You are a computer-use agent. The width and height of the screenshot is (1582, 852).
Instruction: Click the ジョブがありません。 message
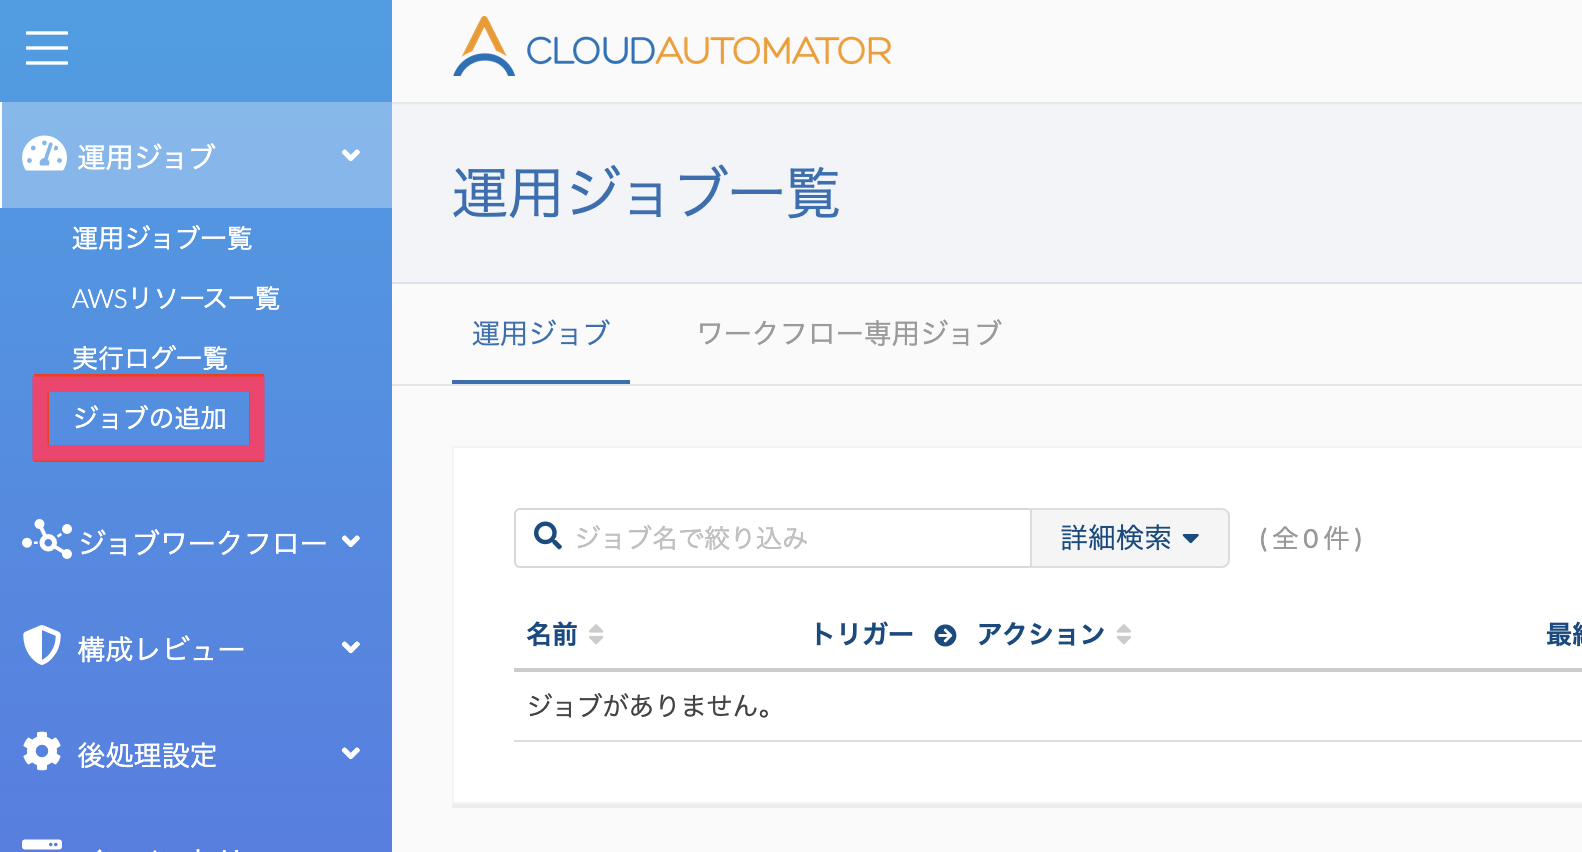point(650,706)
